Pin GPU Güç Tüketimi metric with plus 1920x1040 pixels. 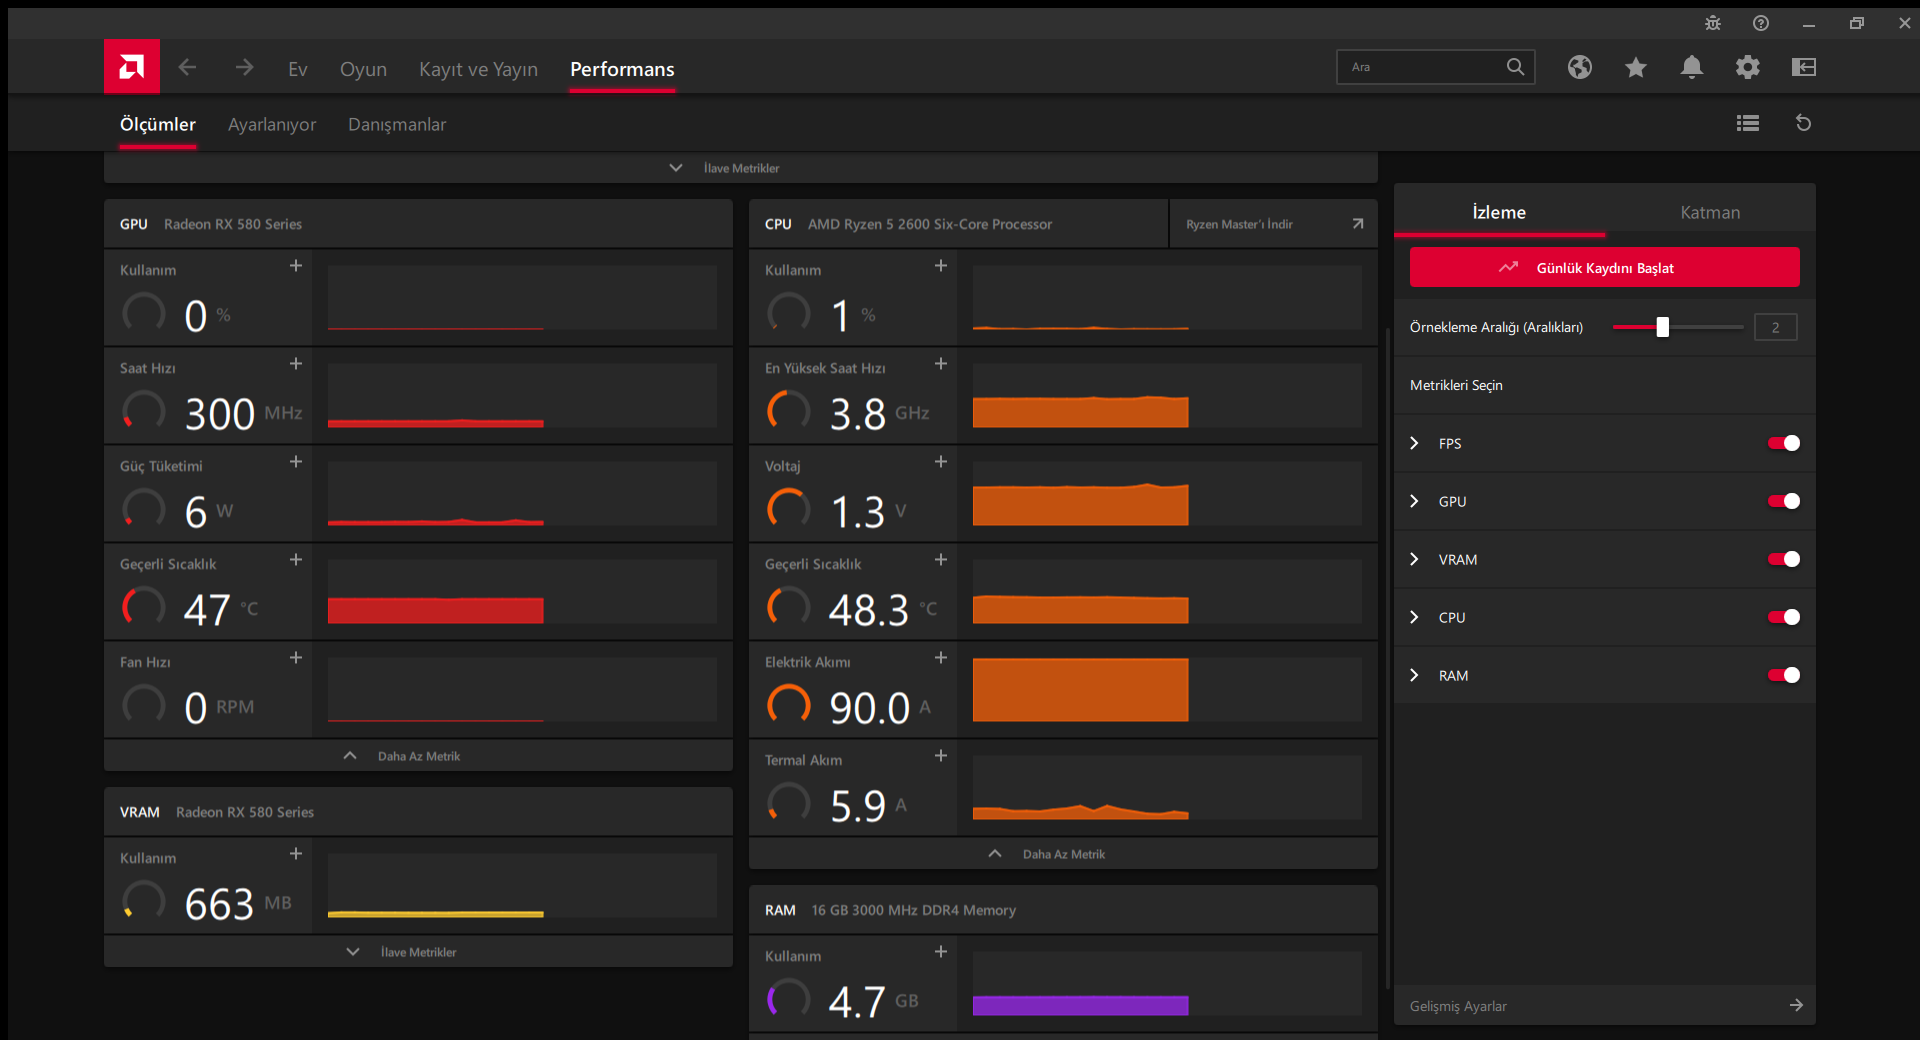[x=296, y=461]
